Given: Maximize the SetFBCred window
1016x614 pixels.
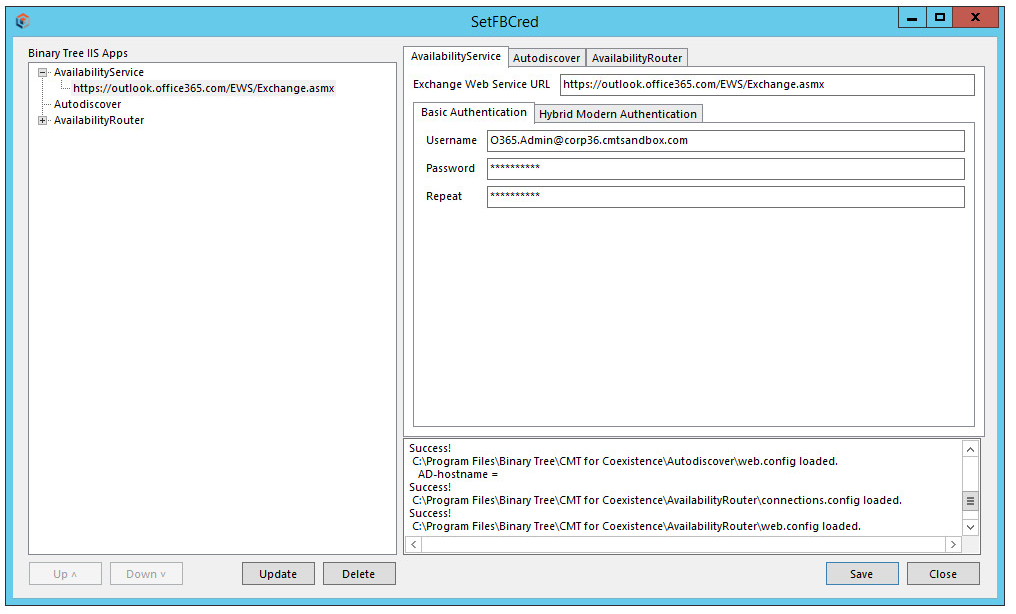Looking at the screenshot, I should coord(940,17).
